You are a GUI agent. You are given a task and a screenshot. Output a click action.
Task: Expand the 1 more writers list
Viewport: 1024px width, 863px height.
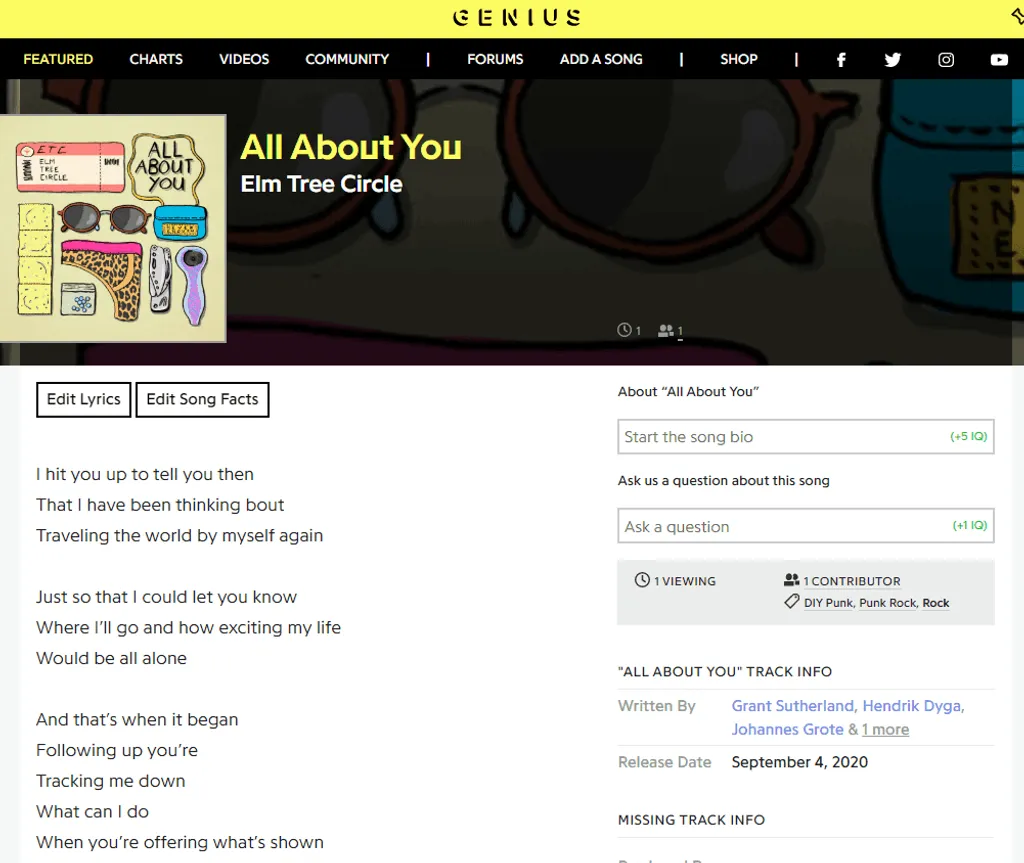tap(885, 729)
